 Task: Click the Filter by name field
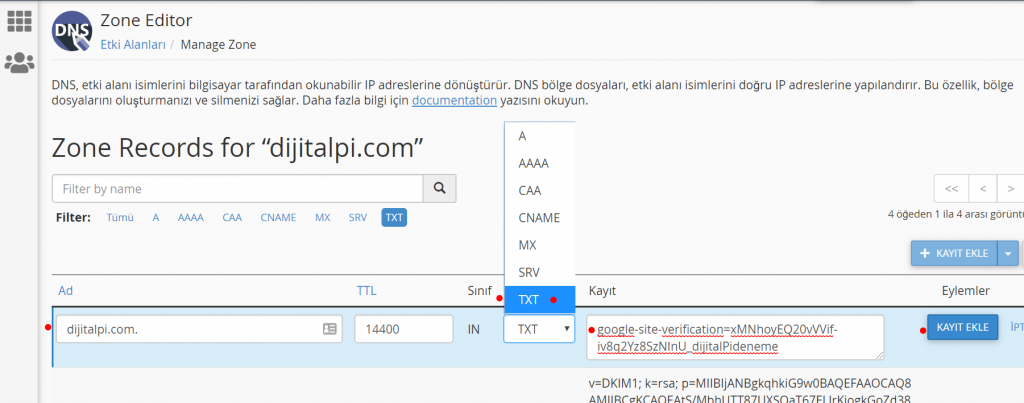click(238, 189)
